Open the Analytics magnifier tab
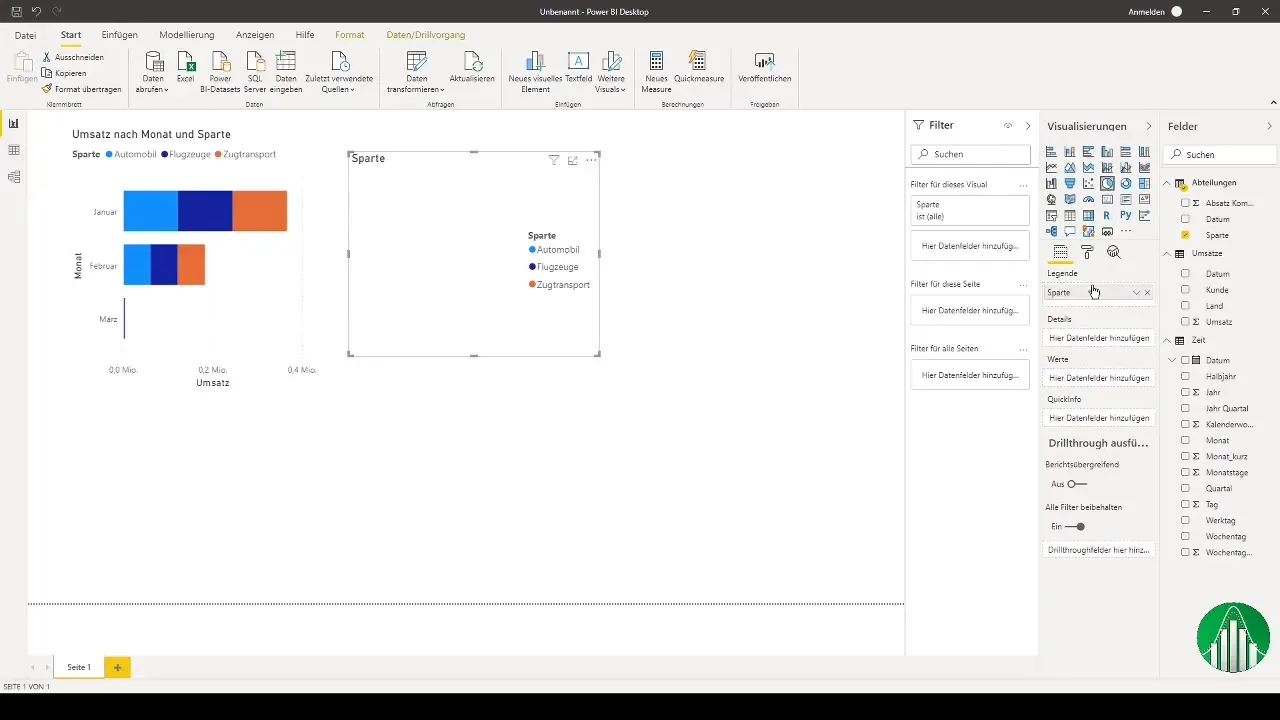 click(x=1113, y=253)
